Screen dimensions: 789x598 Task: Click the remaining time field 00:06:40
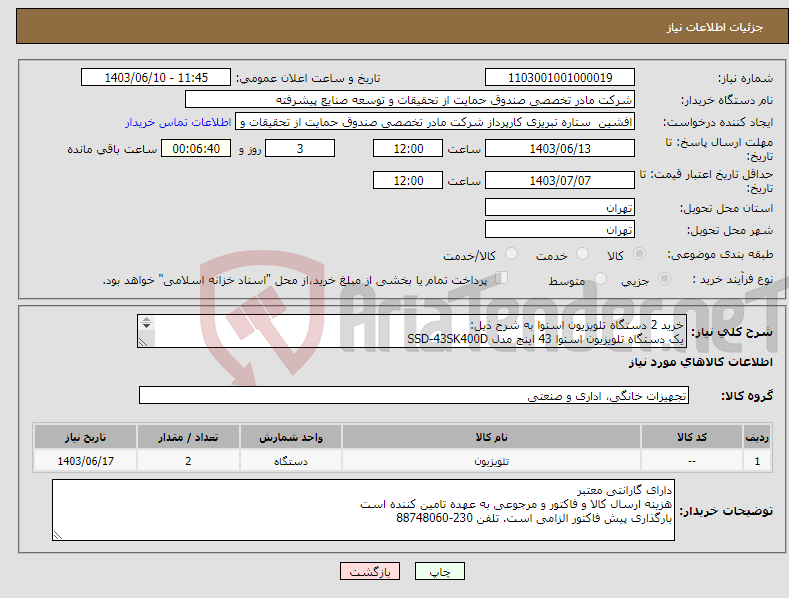pyautogui.click(x=196, y=148)
